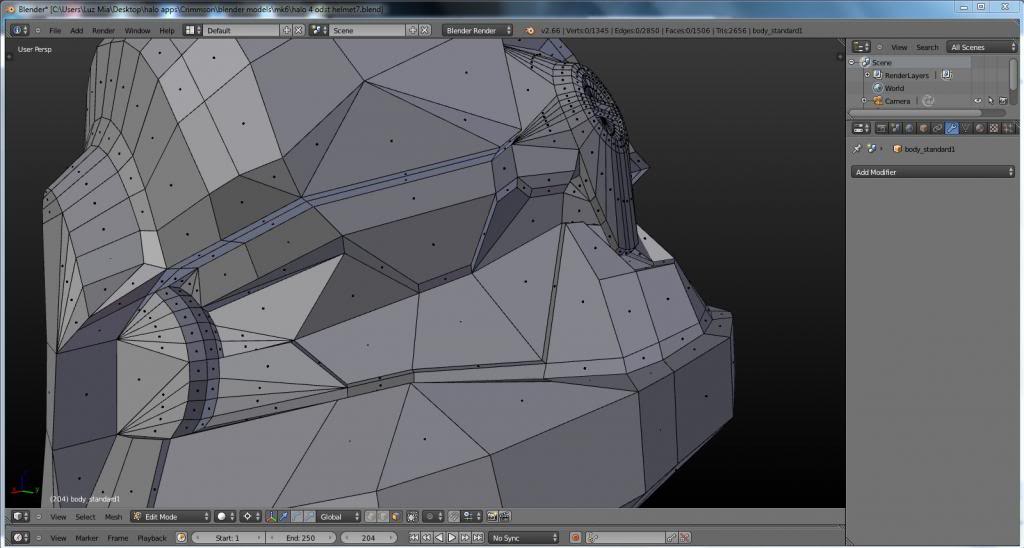Open the scene browser icon
This screenshot has width=1024, height=548.
coord(318,30)
